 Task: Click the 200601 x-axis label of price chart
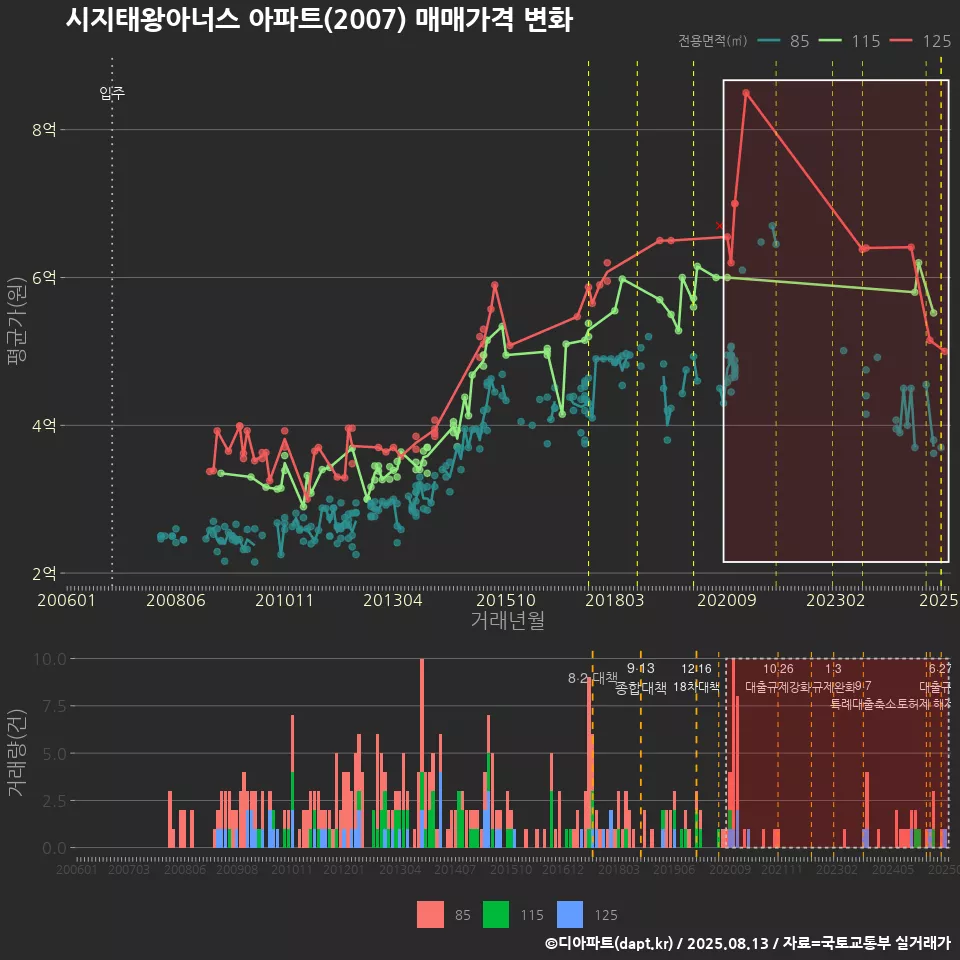point(66,600)
